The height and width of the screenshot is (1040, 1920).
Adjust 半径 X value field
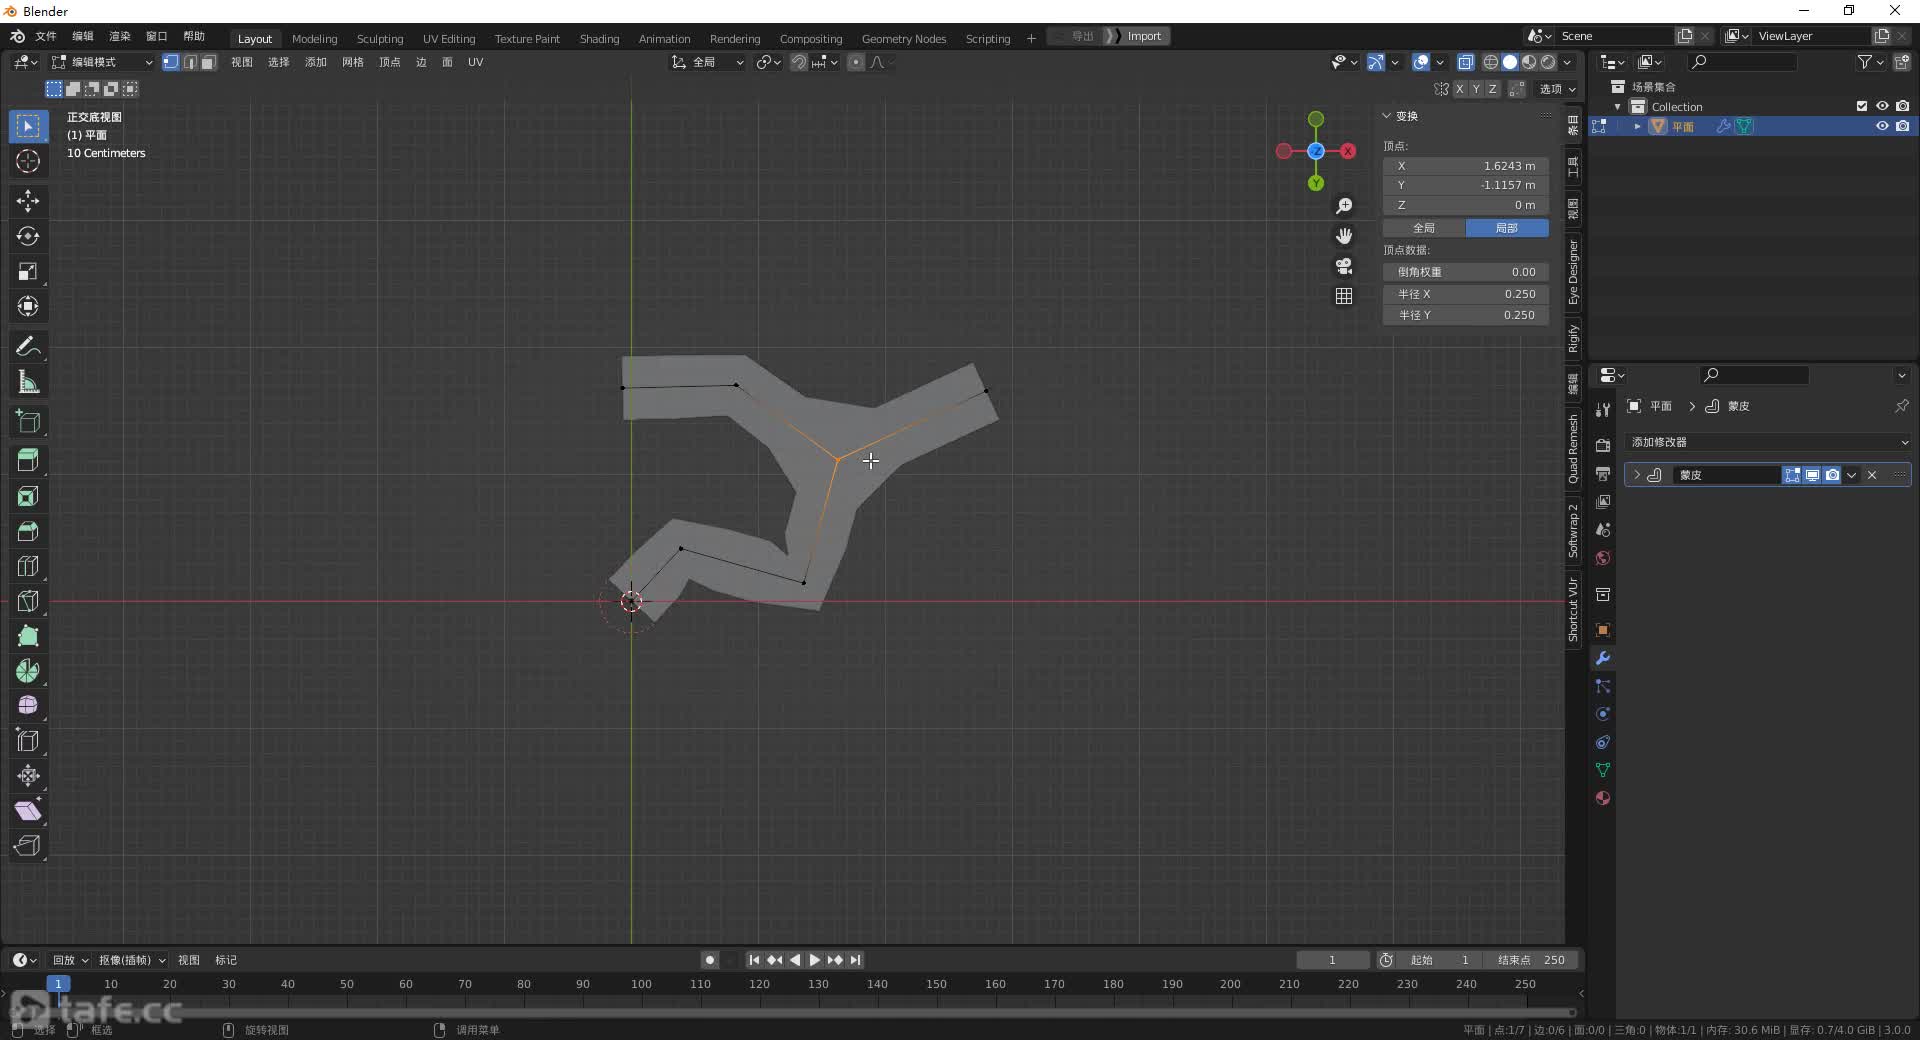[x=1466, y=294]
